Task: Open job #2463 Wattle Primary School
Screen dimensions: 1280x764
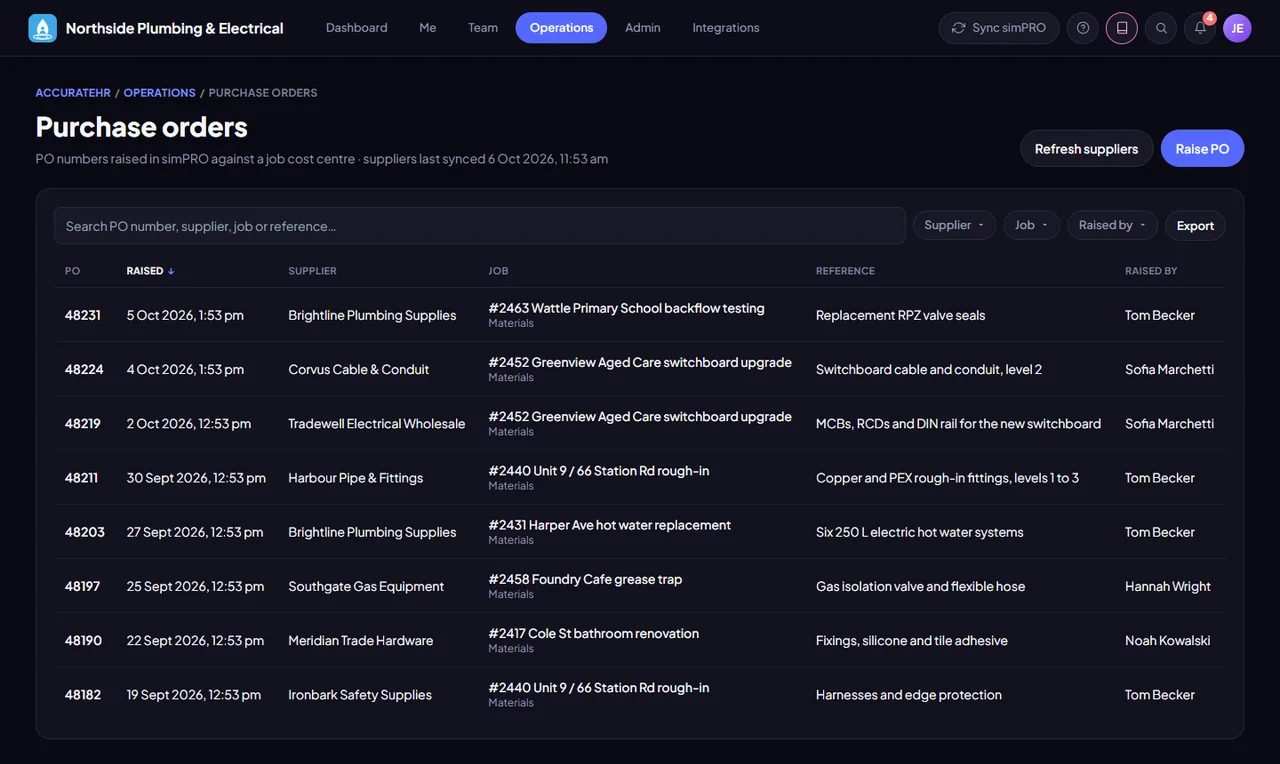Action: 626,308
